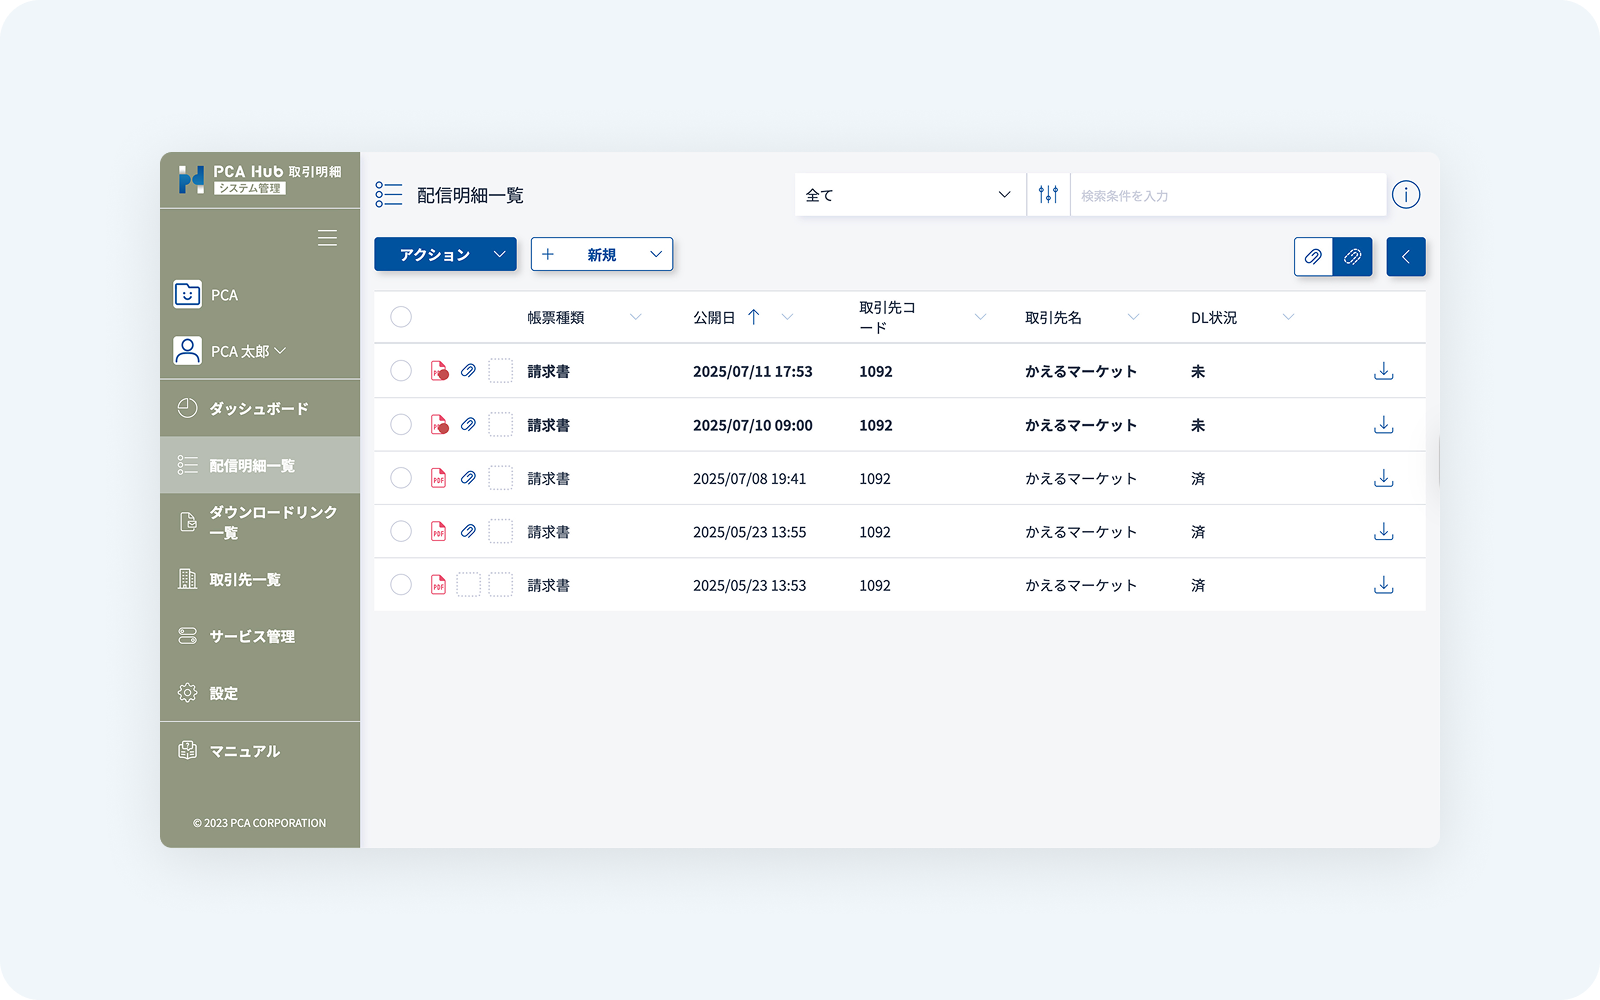This screenshot has width=1600, height=1000.
Task: Expand the PCA 太郎 user menu chevron
Action: pos(280,351)
